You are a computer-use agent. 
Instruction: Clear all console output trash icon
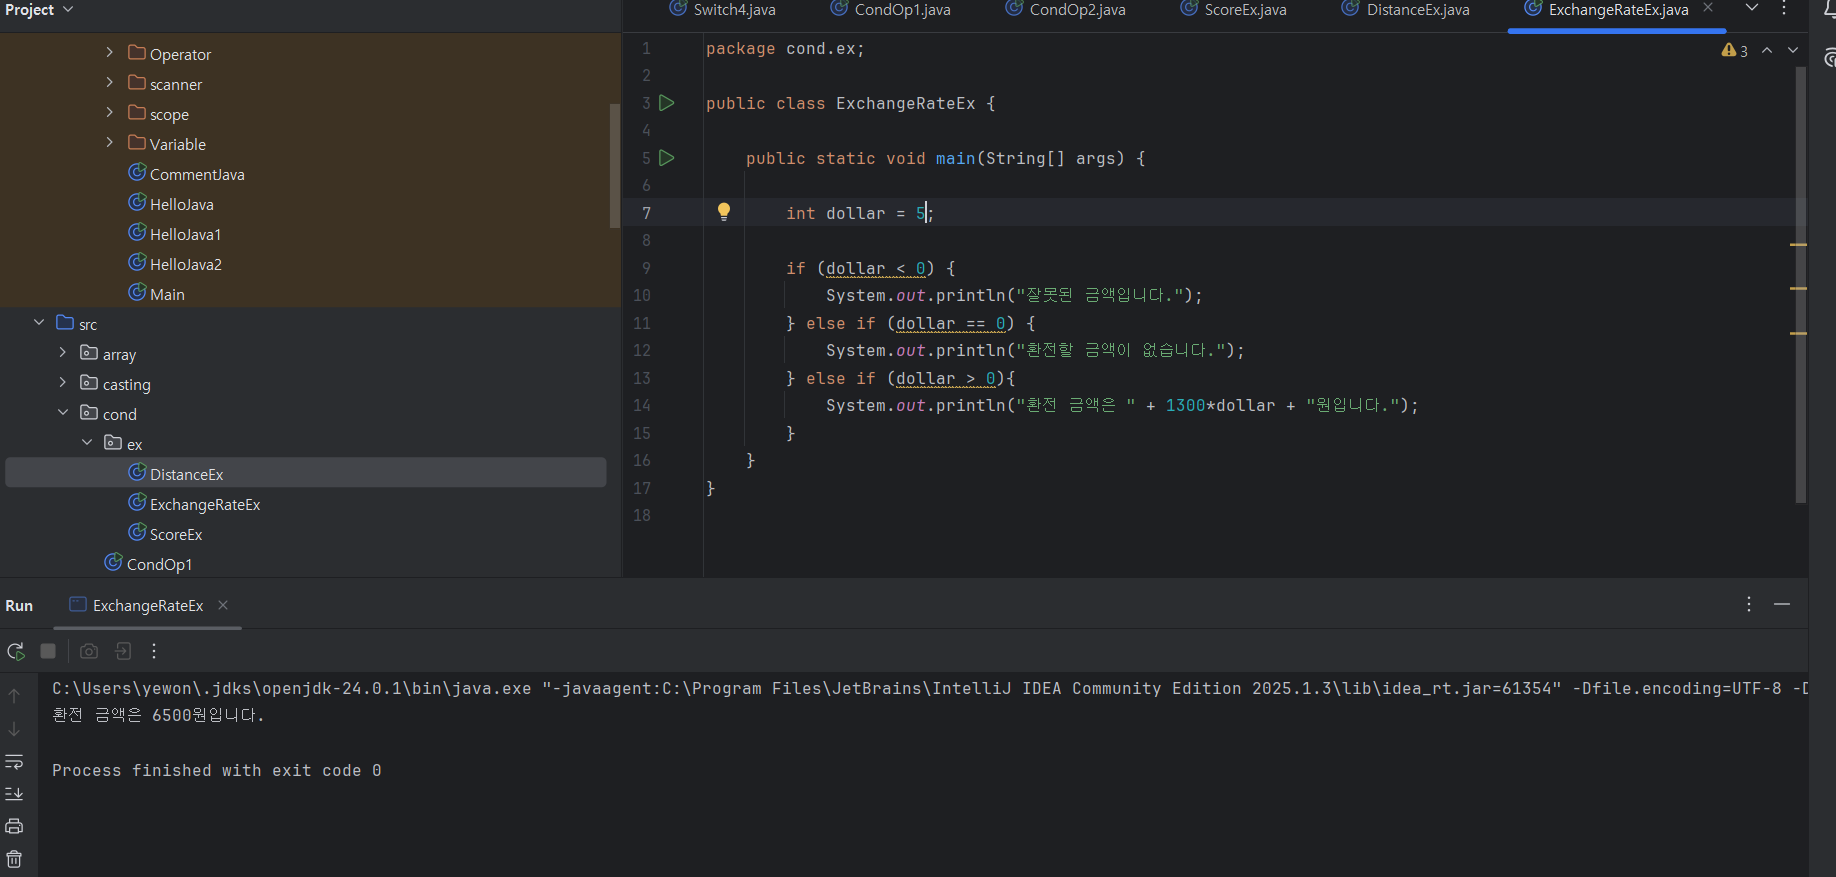click(14, 859)
